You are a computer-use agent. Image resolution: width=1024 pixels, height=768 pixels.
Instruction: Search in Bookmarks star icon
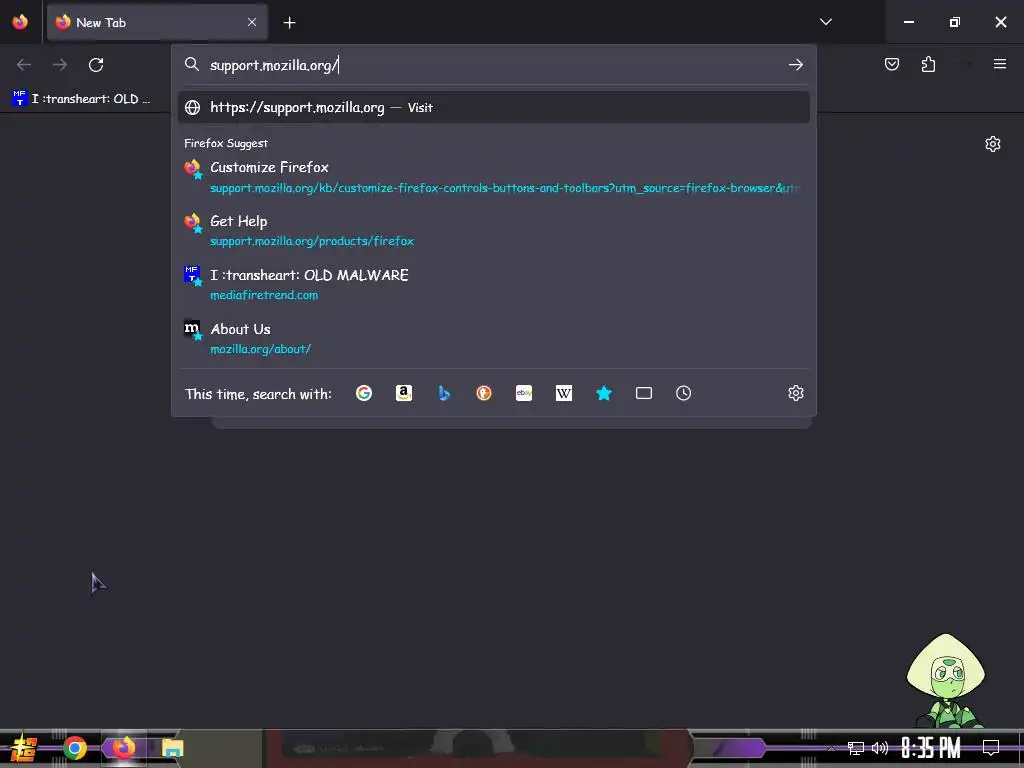604,393
